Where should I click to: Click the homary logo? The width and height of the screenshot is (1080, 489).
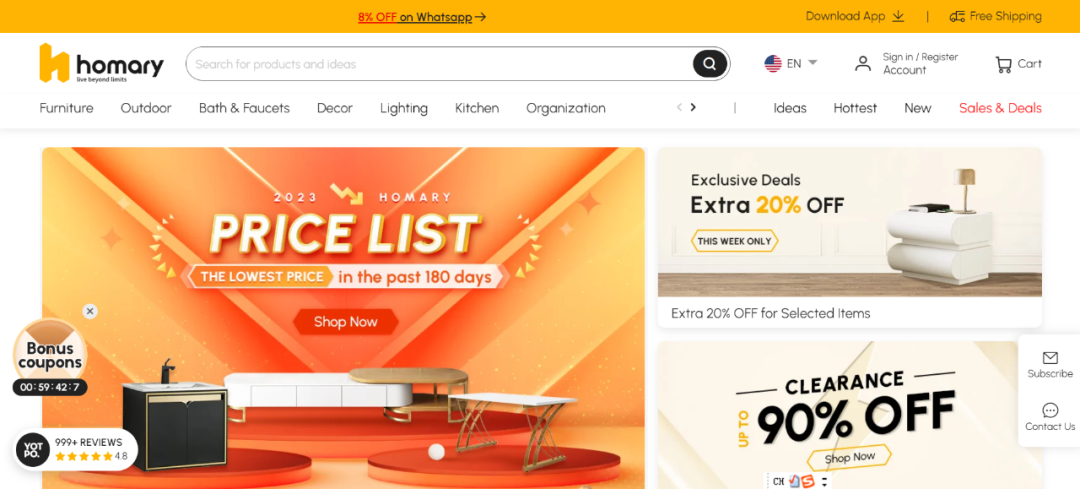click(x=102, y=63)
